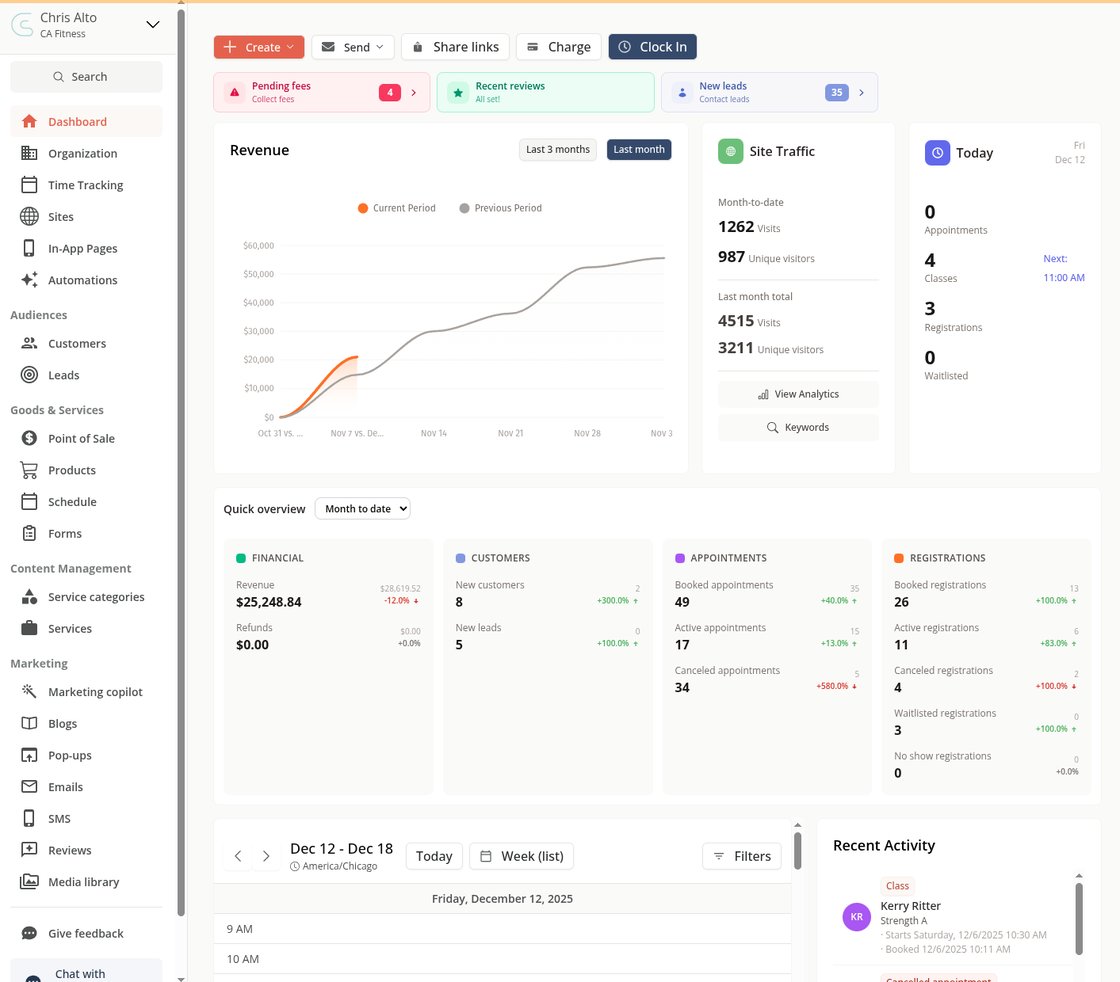Image resolution: width=1120 pixels, height=982 pixels.
Task: Click the calendar Today button
Action: tap(434, 856)
